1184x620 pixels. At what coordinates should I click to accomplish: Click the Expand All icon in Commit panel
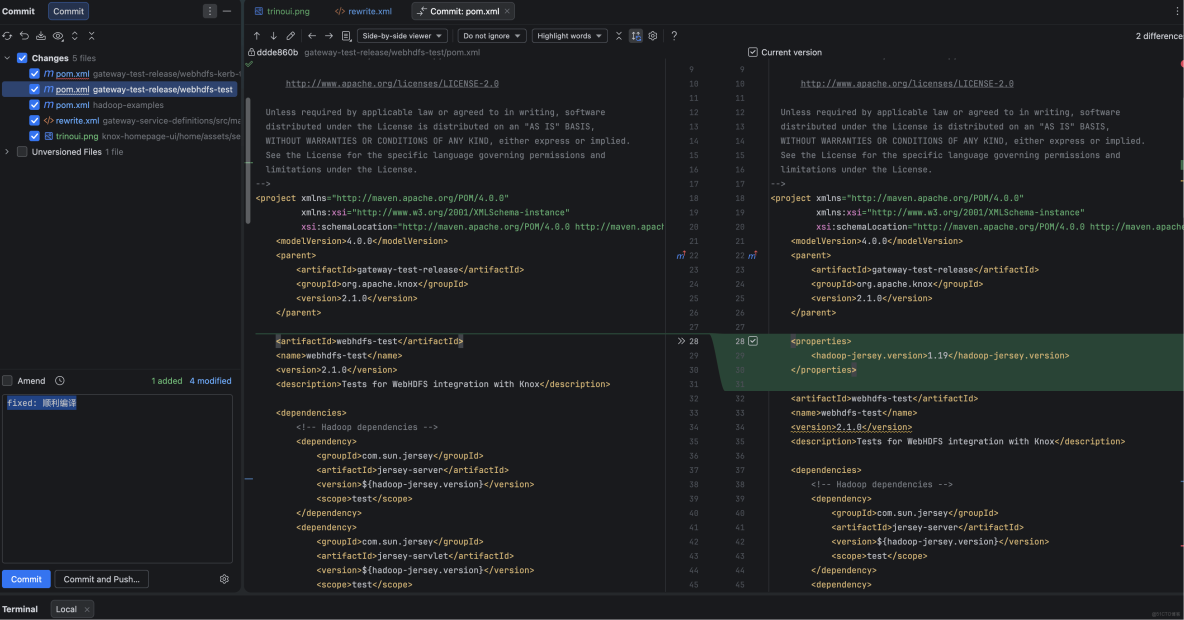[x=76, y=35]
